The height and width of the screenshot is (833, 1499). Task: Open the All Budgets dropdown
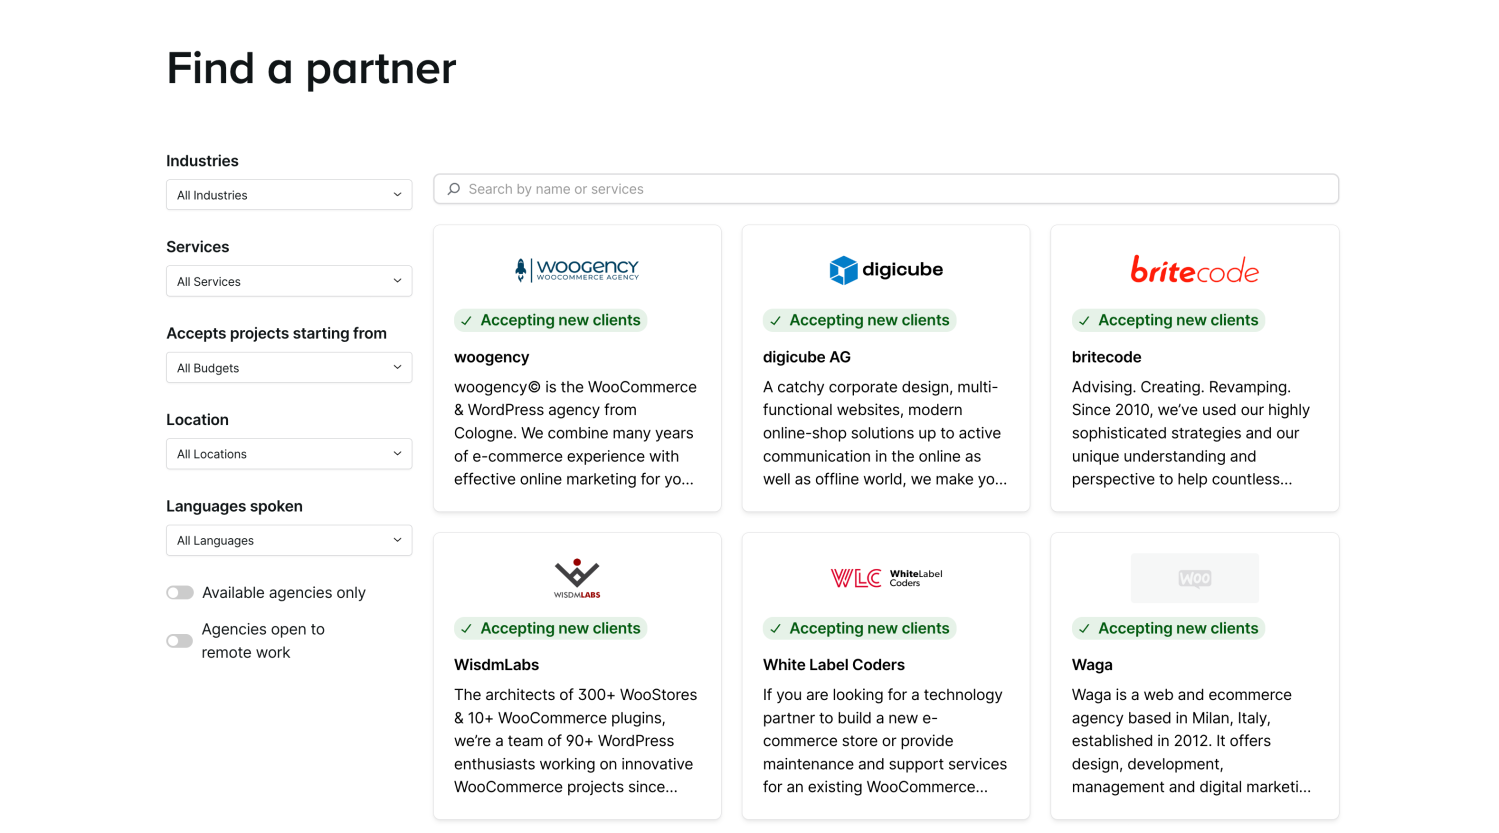point(288,368)
